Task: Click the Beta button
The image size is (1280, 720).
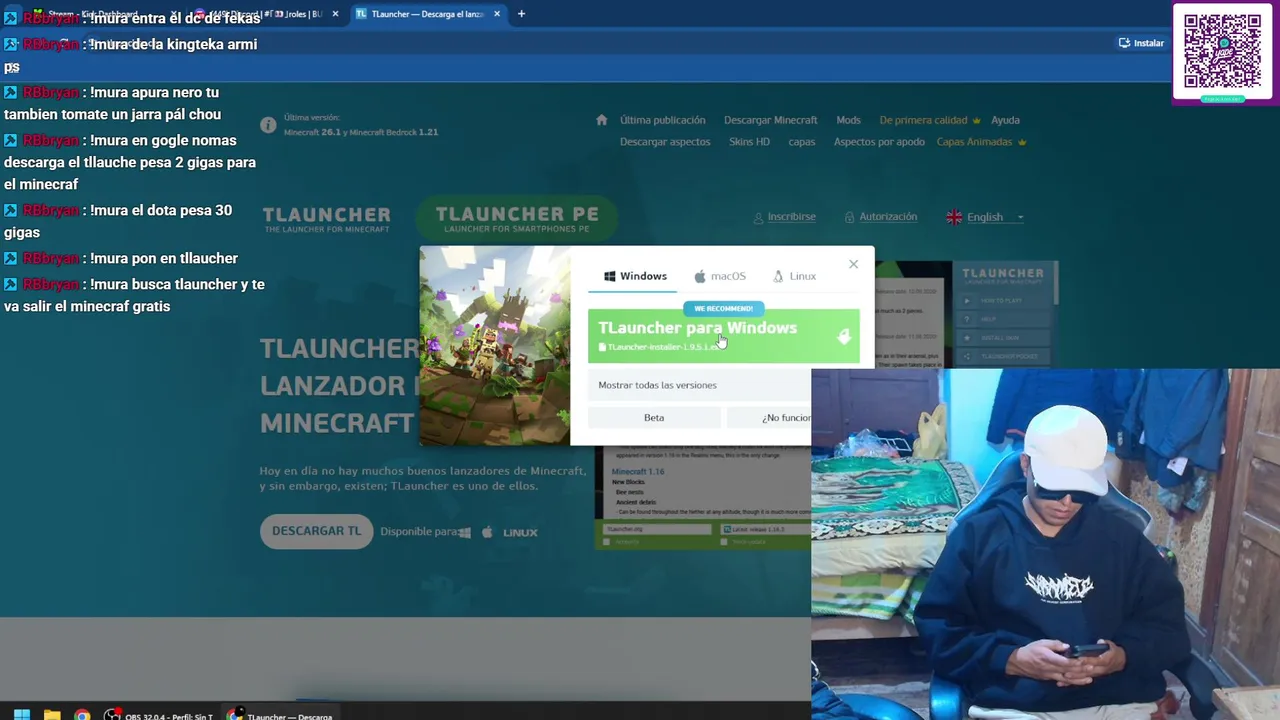Action: coord(654,417)
